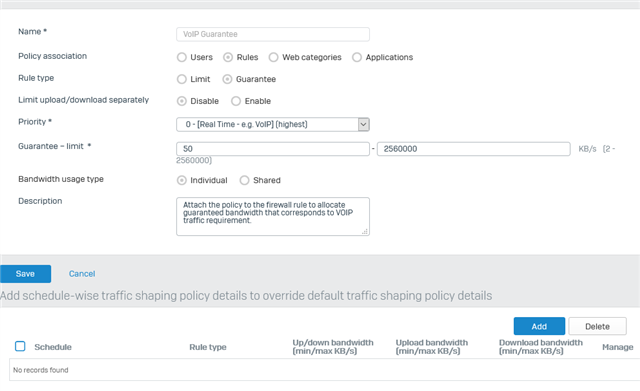Viewport: 640px width, 391px height.
Task: Click the Add schedule button
Action: (539, 326)
